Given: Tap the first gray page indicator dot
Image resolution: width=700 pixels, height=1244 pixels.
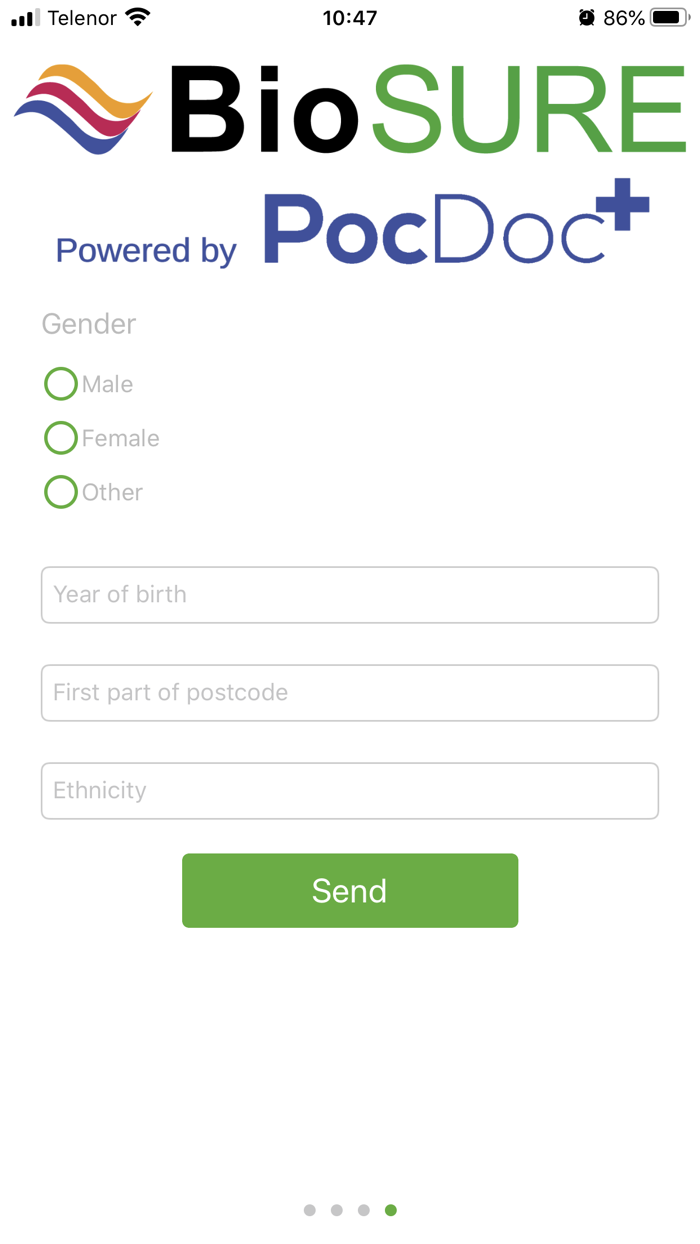Looking at the screenshot, I should [x=310, y=1209].
